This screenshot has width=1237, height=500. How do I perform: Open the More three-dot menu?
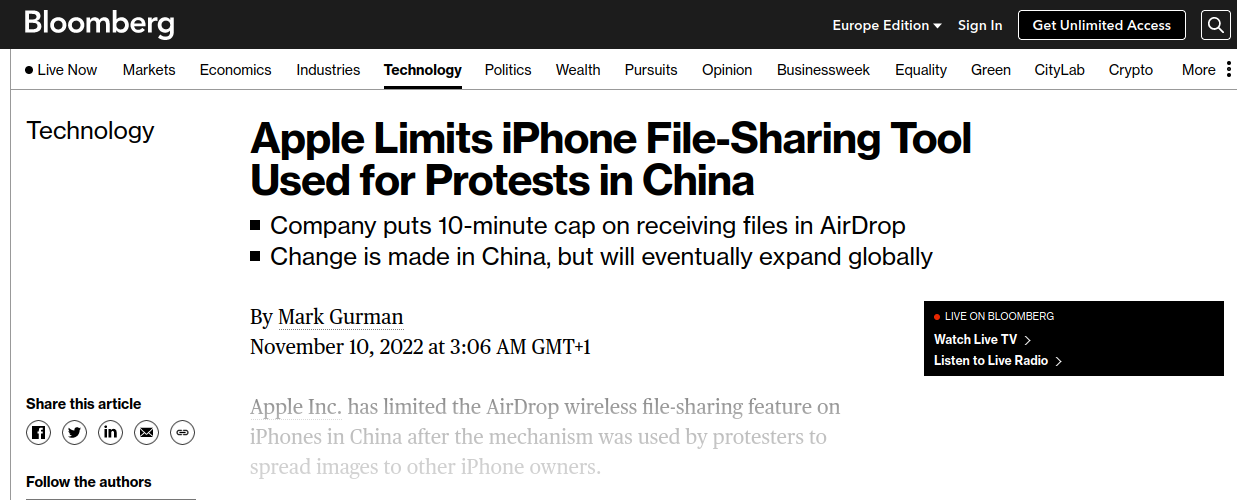pyautogui.click(x=1229, y=70)
